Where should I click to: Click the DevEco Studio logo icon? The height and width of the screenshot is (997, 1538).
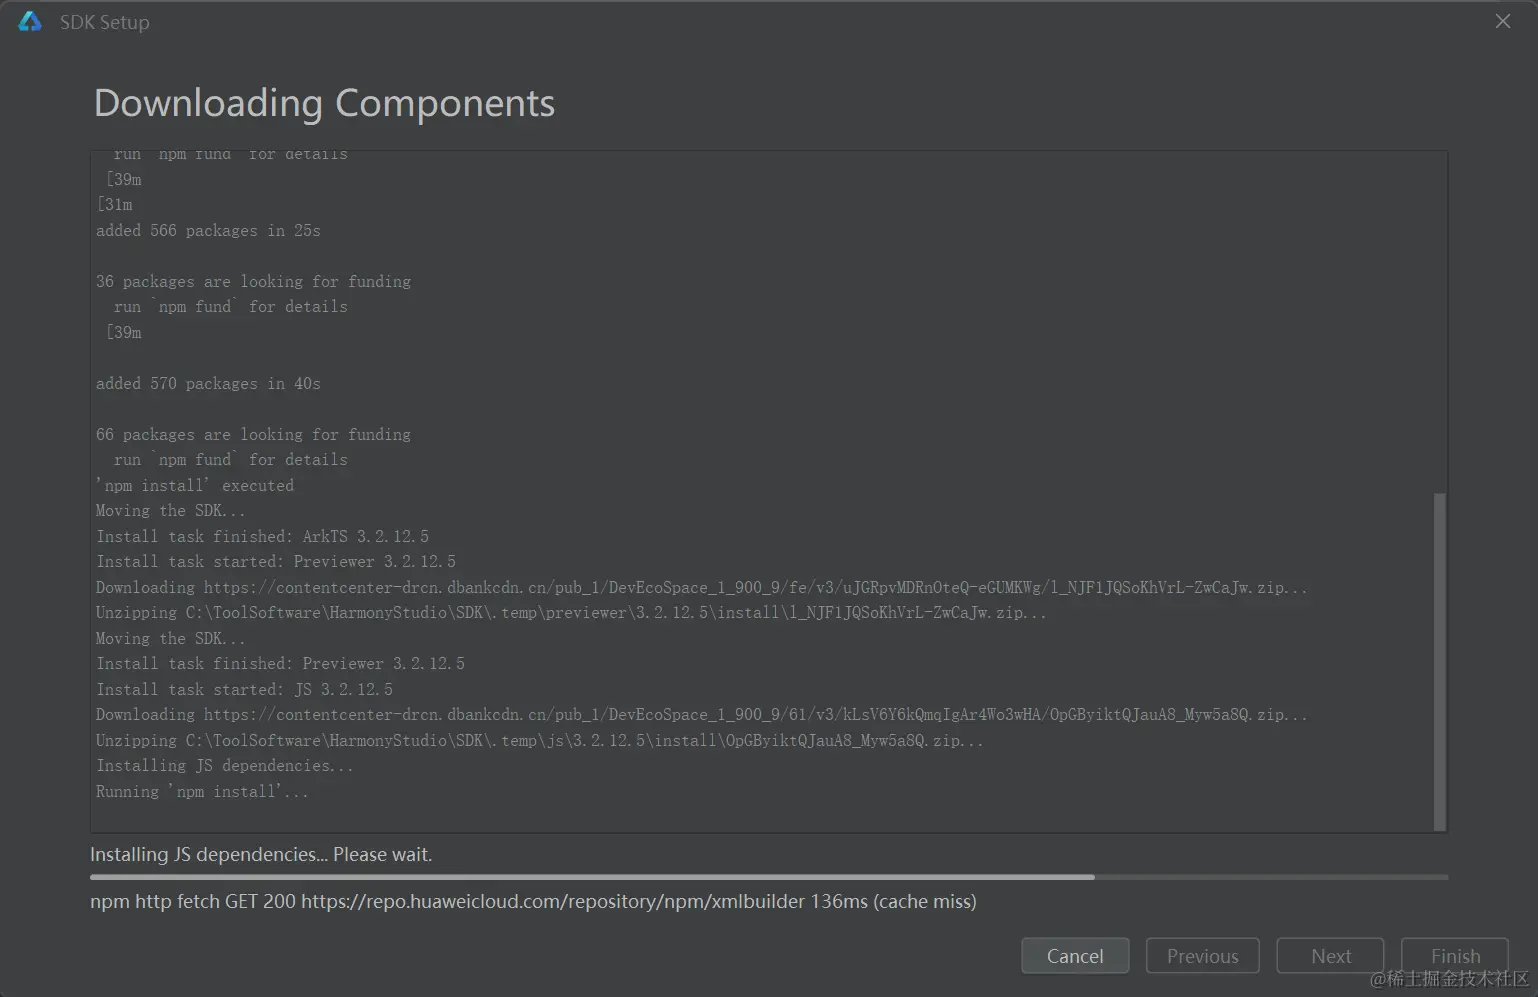click(x=30, y=22)
